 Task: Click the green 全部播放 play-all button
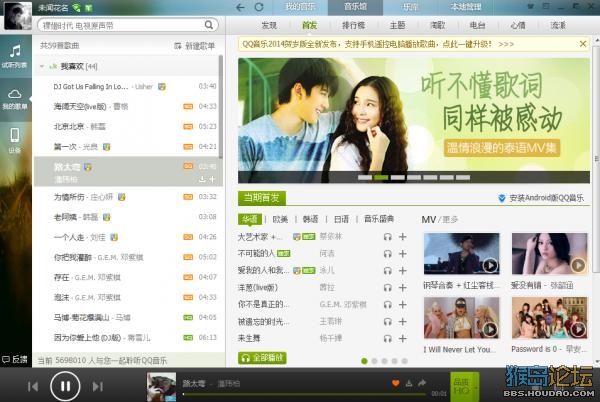pos(262,358)
